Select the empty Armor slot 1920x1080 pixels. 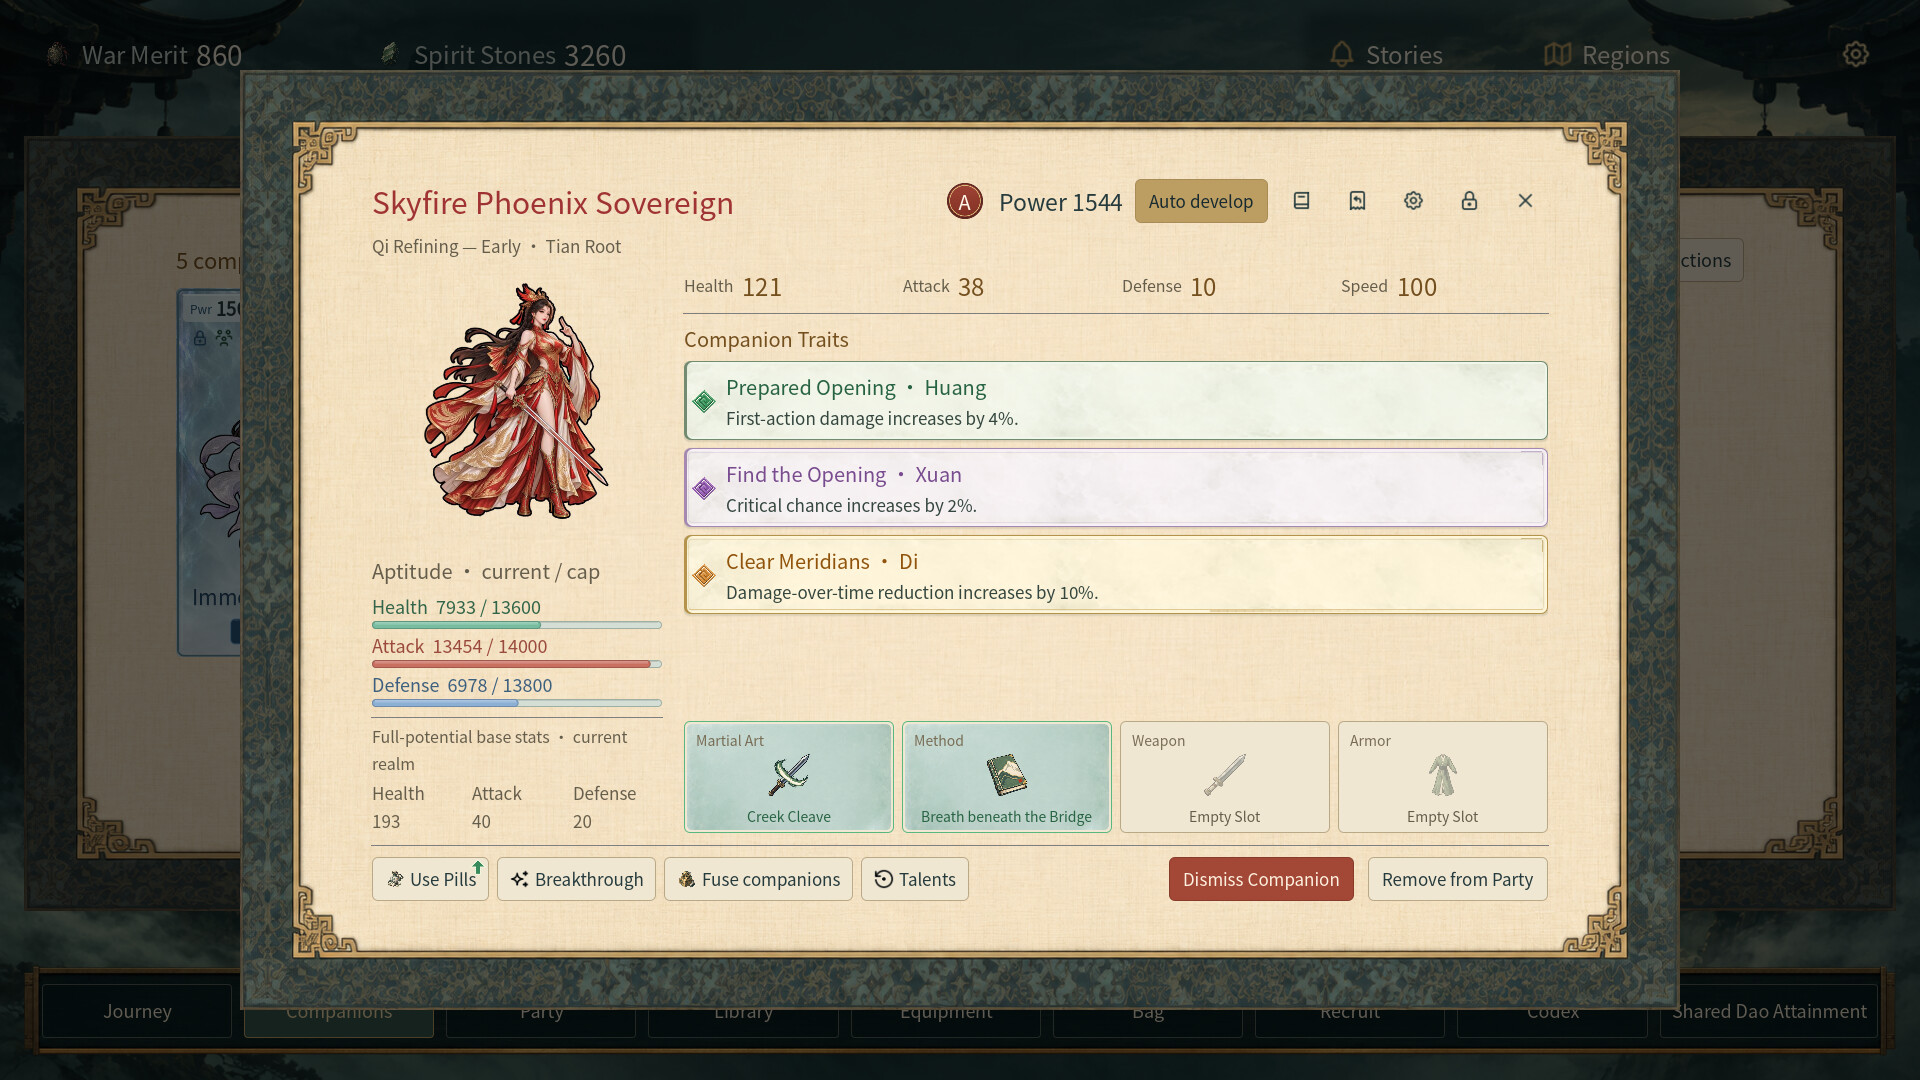point(1443,777)
